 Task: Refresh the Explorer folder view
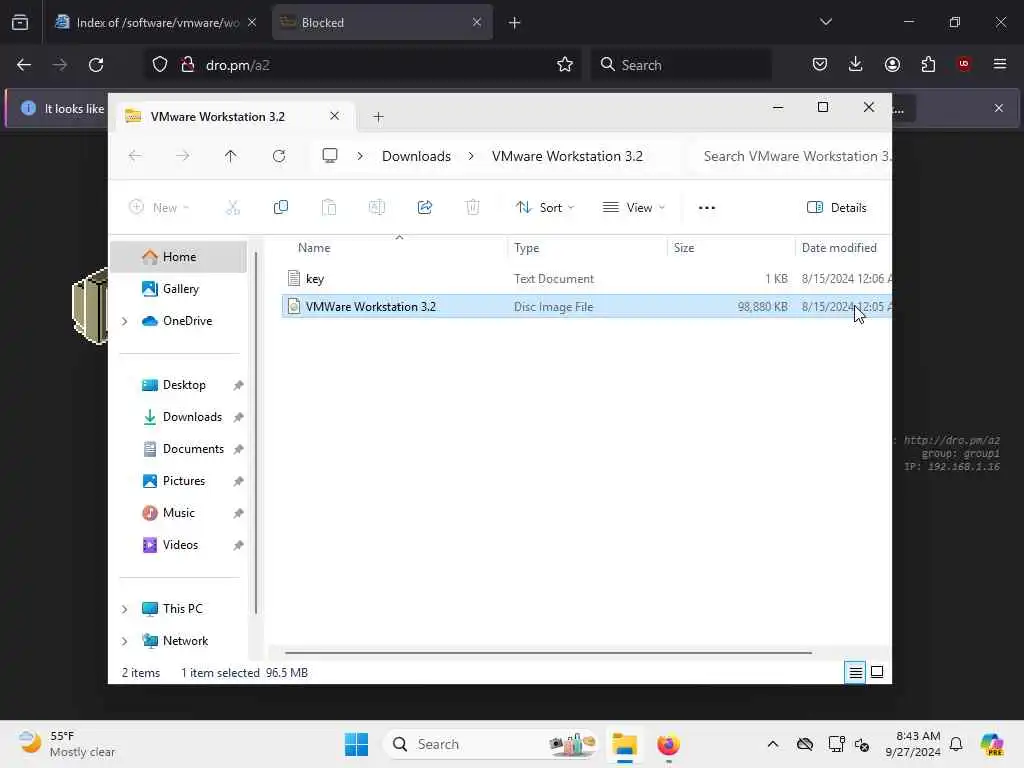click(279, 156)
